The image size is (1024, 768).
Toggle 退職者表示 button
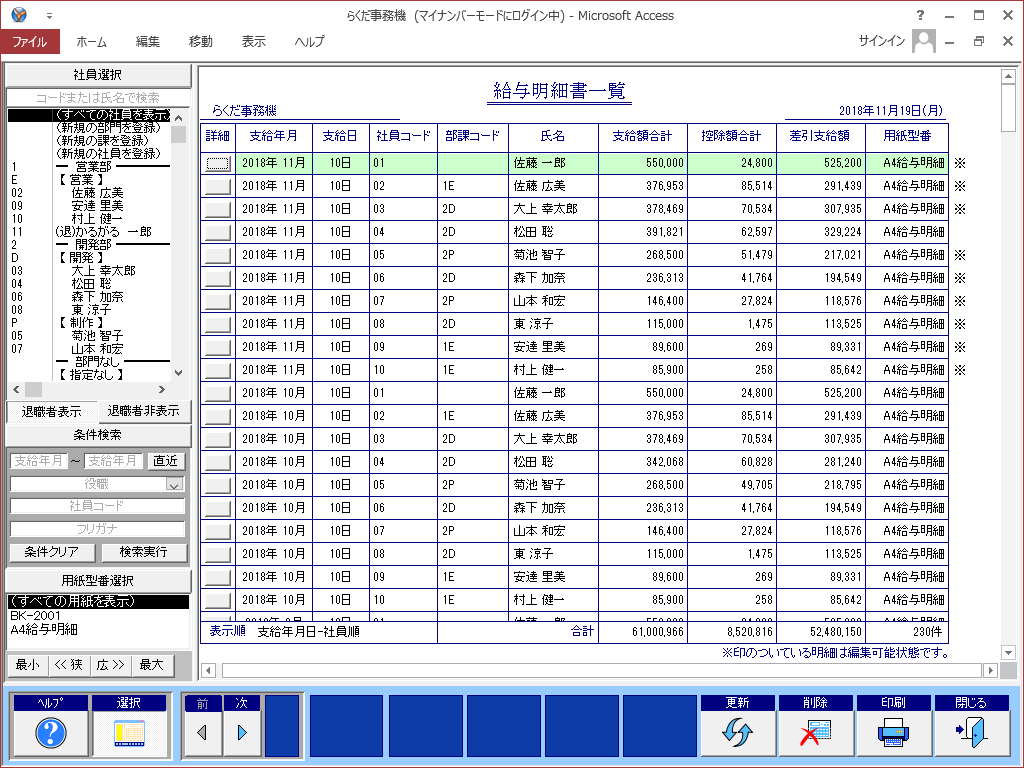pos(51,411)
